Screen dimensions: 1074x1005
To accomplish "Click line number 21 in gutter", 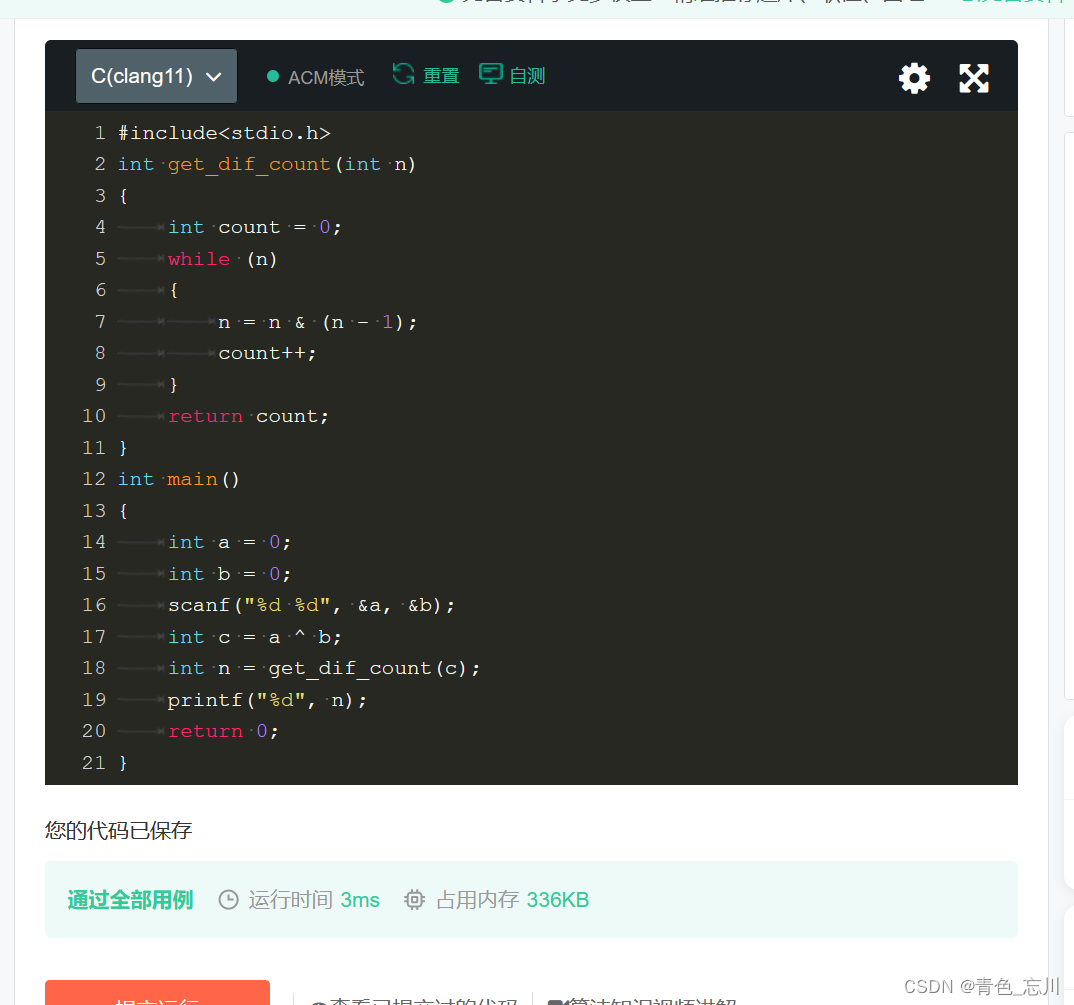I will pyautogui.click(x=94, y=763).
